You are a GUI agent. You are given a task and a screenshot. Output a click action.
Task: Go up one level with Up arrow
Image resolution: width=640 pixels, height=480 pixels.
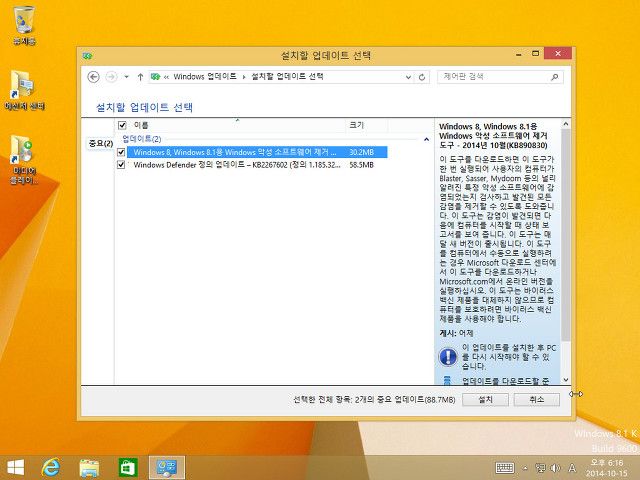[x=140, y=77]
